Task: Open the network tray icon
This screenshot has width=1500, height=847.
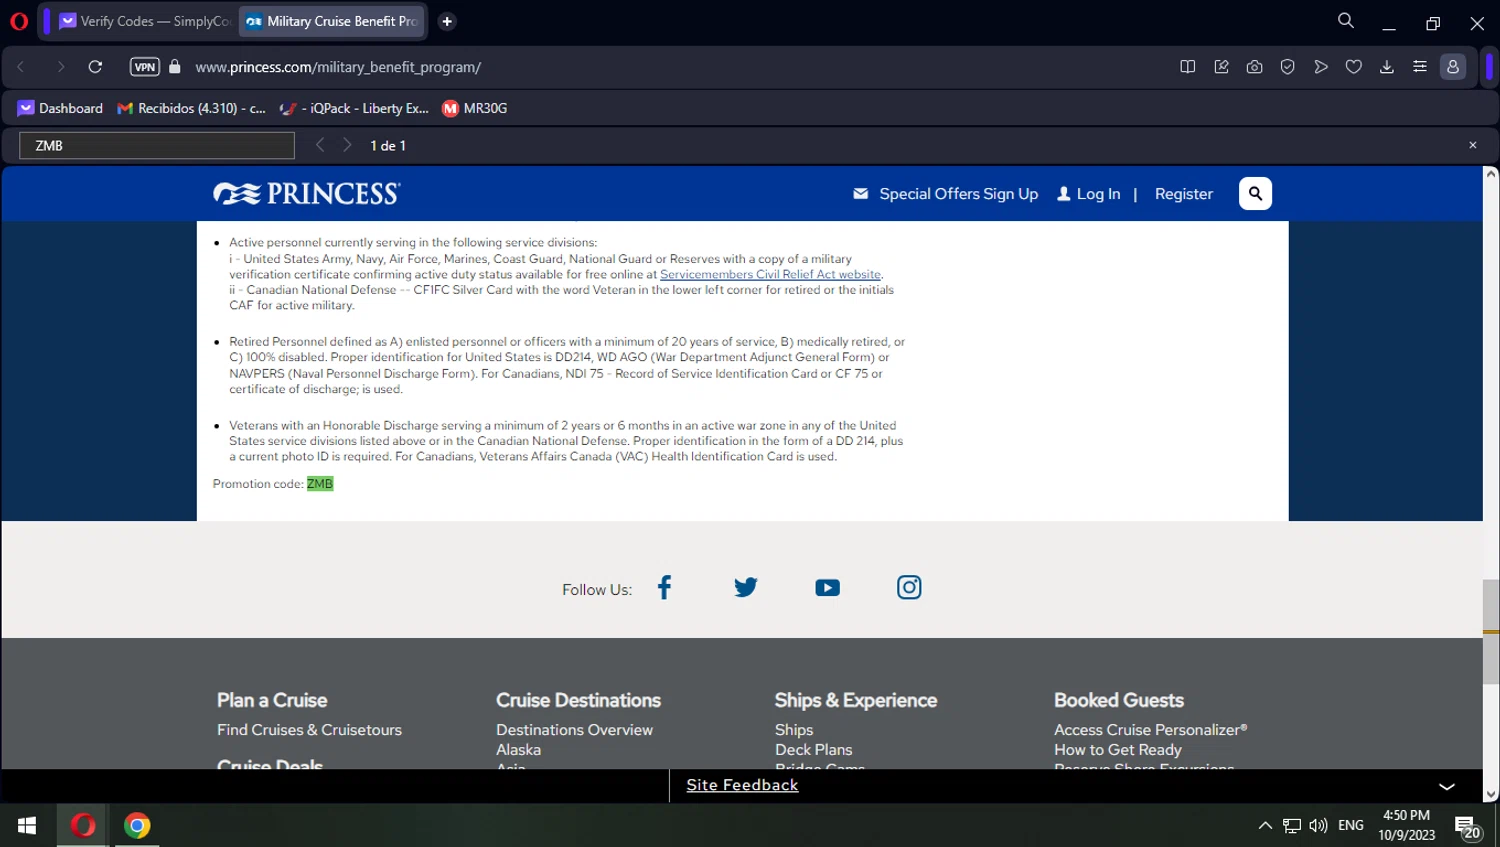Action: pos(1292,825)
